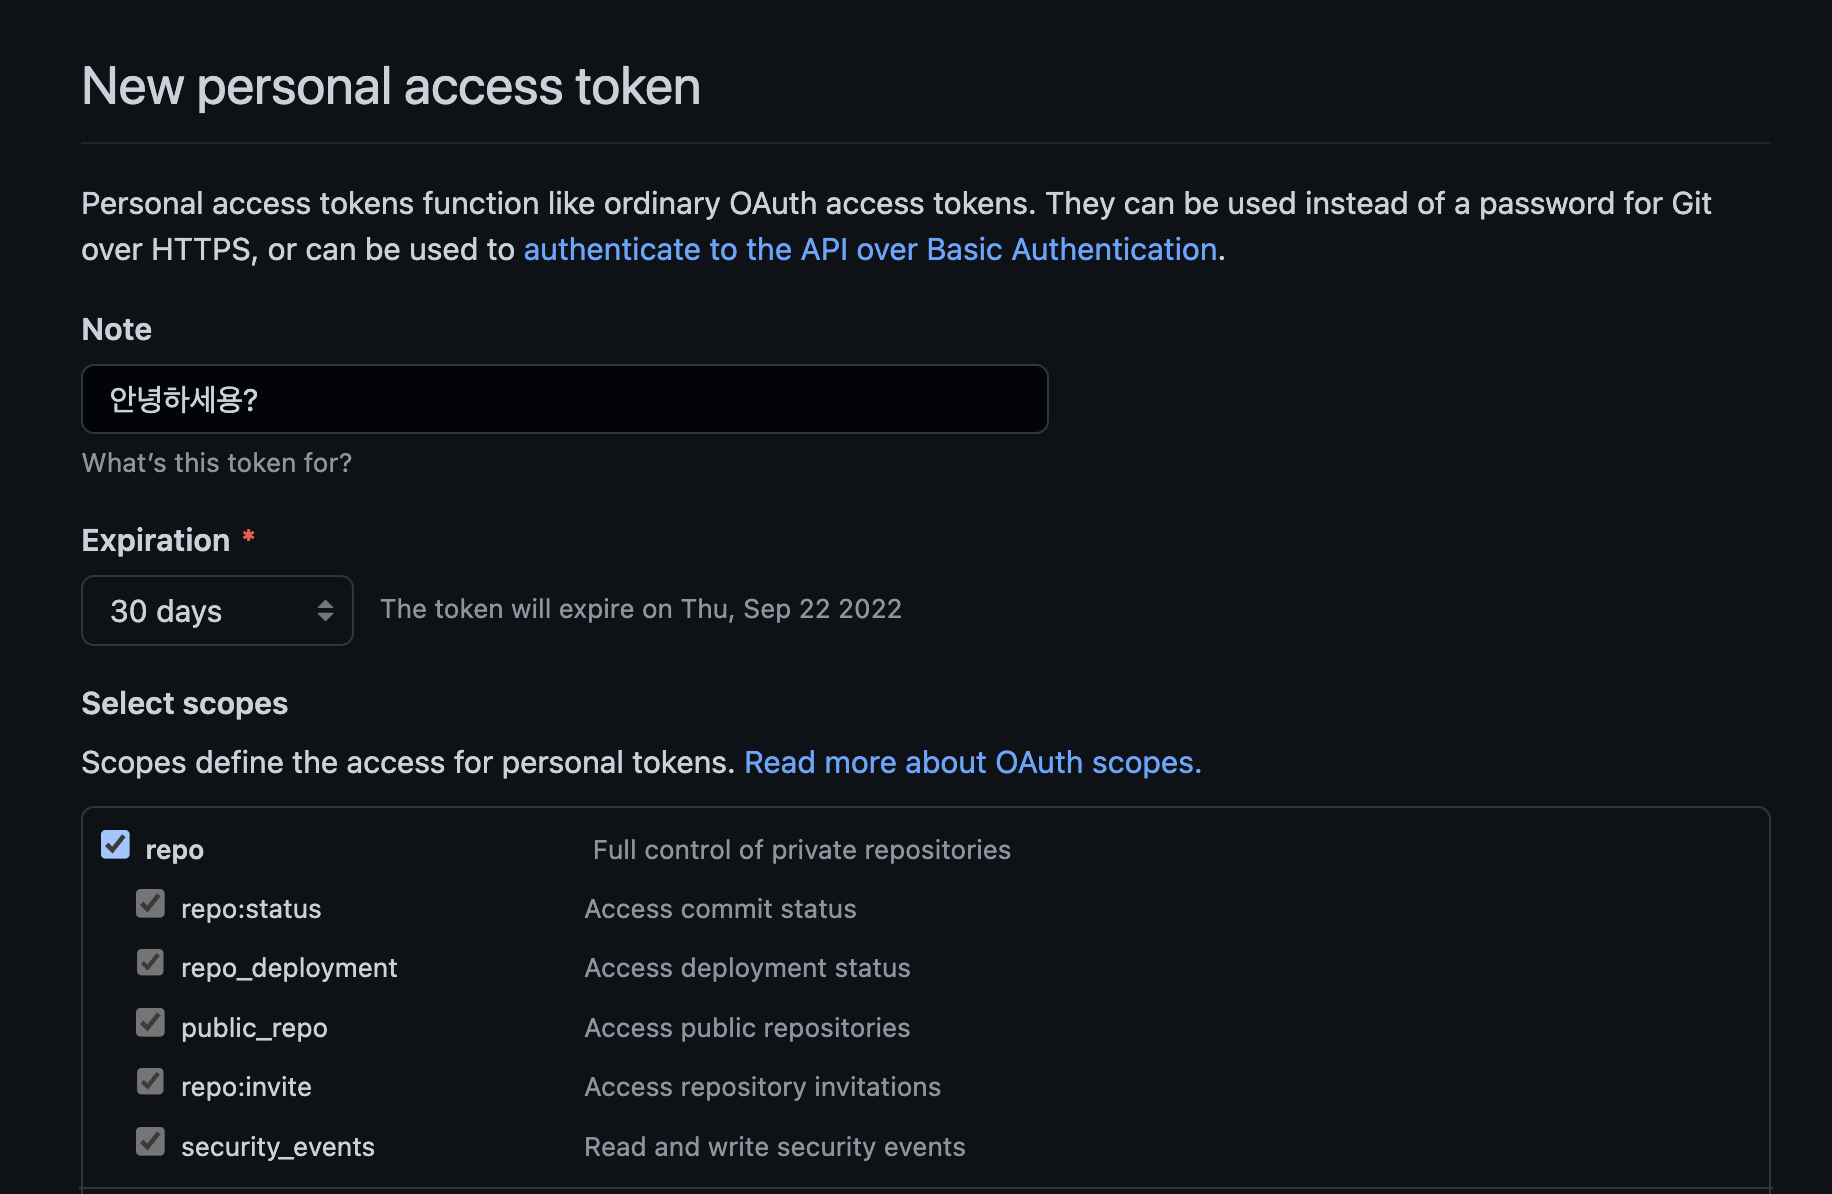The width and height of the screenshot is (1832, 1194).
Task: Click the repo scope label
Action: click(x=174, y=850)
